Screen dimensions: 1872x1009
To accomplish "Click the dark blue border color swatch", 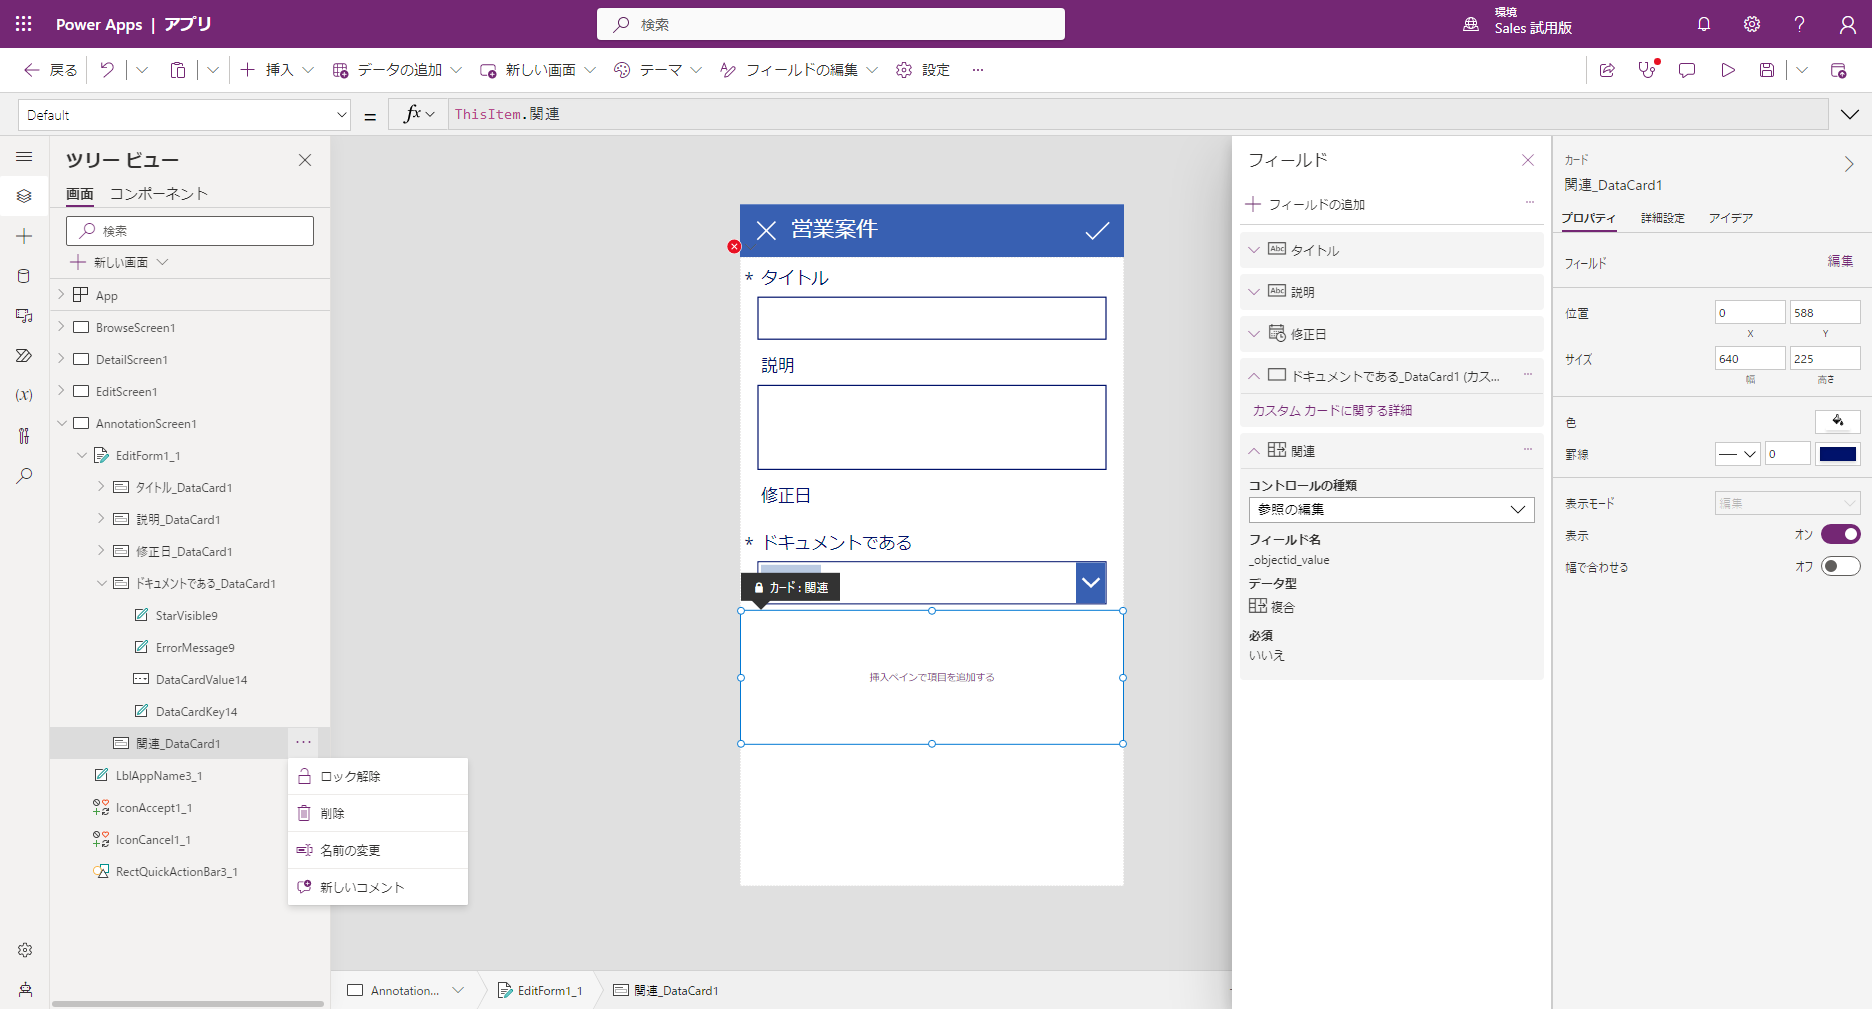I will click(1838, 454).
